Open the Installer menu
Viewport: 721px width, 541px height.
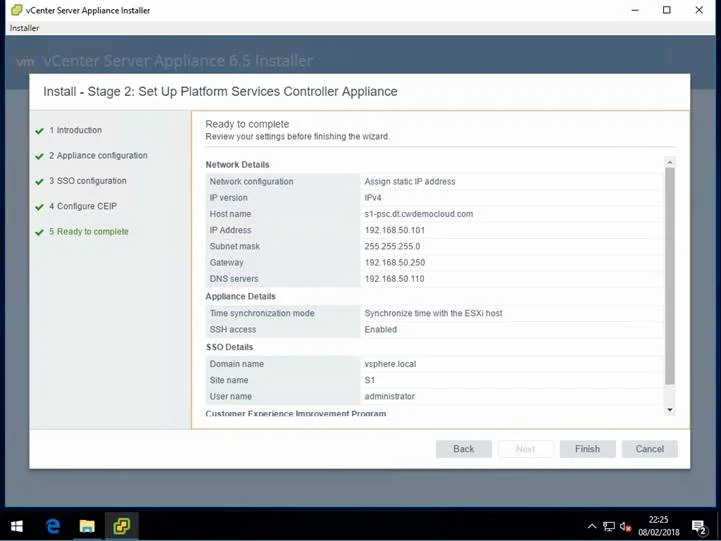click(x=24, y=28)
